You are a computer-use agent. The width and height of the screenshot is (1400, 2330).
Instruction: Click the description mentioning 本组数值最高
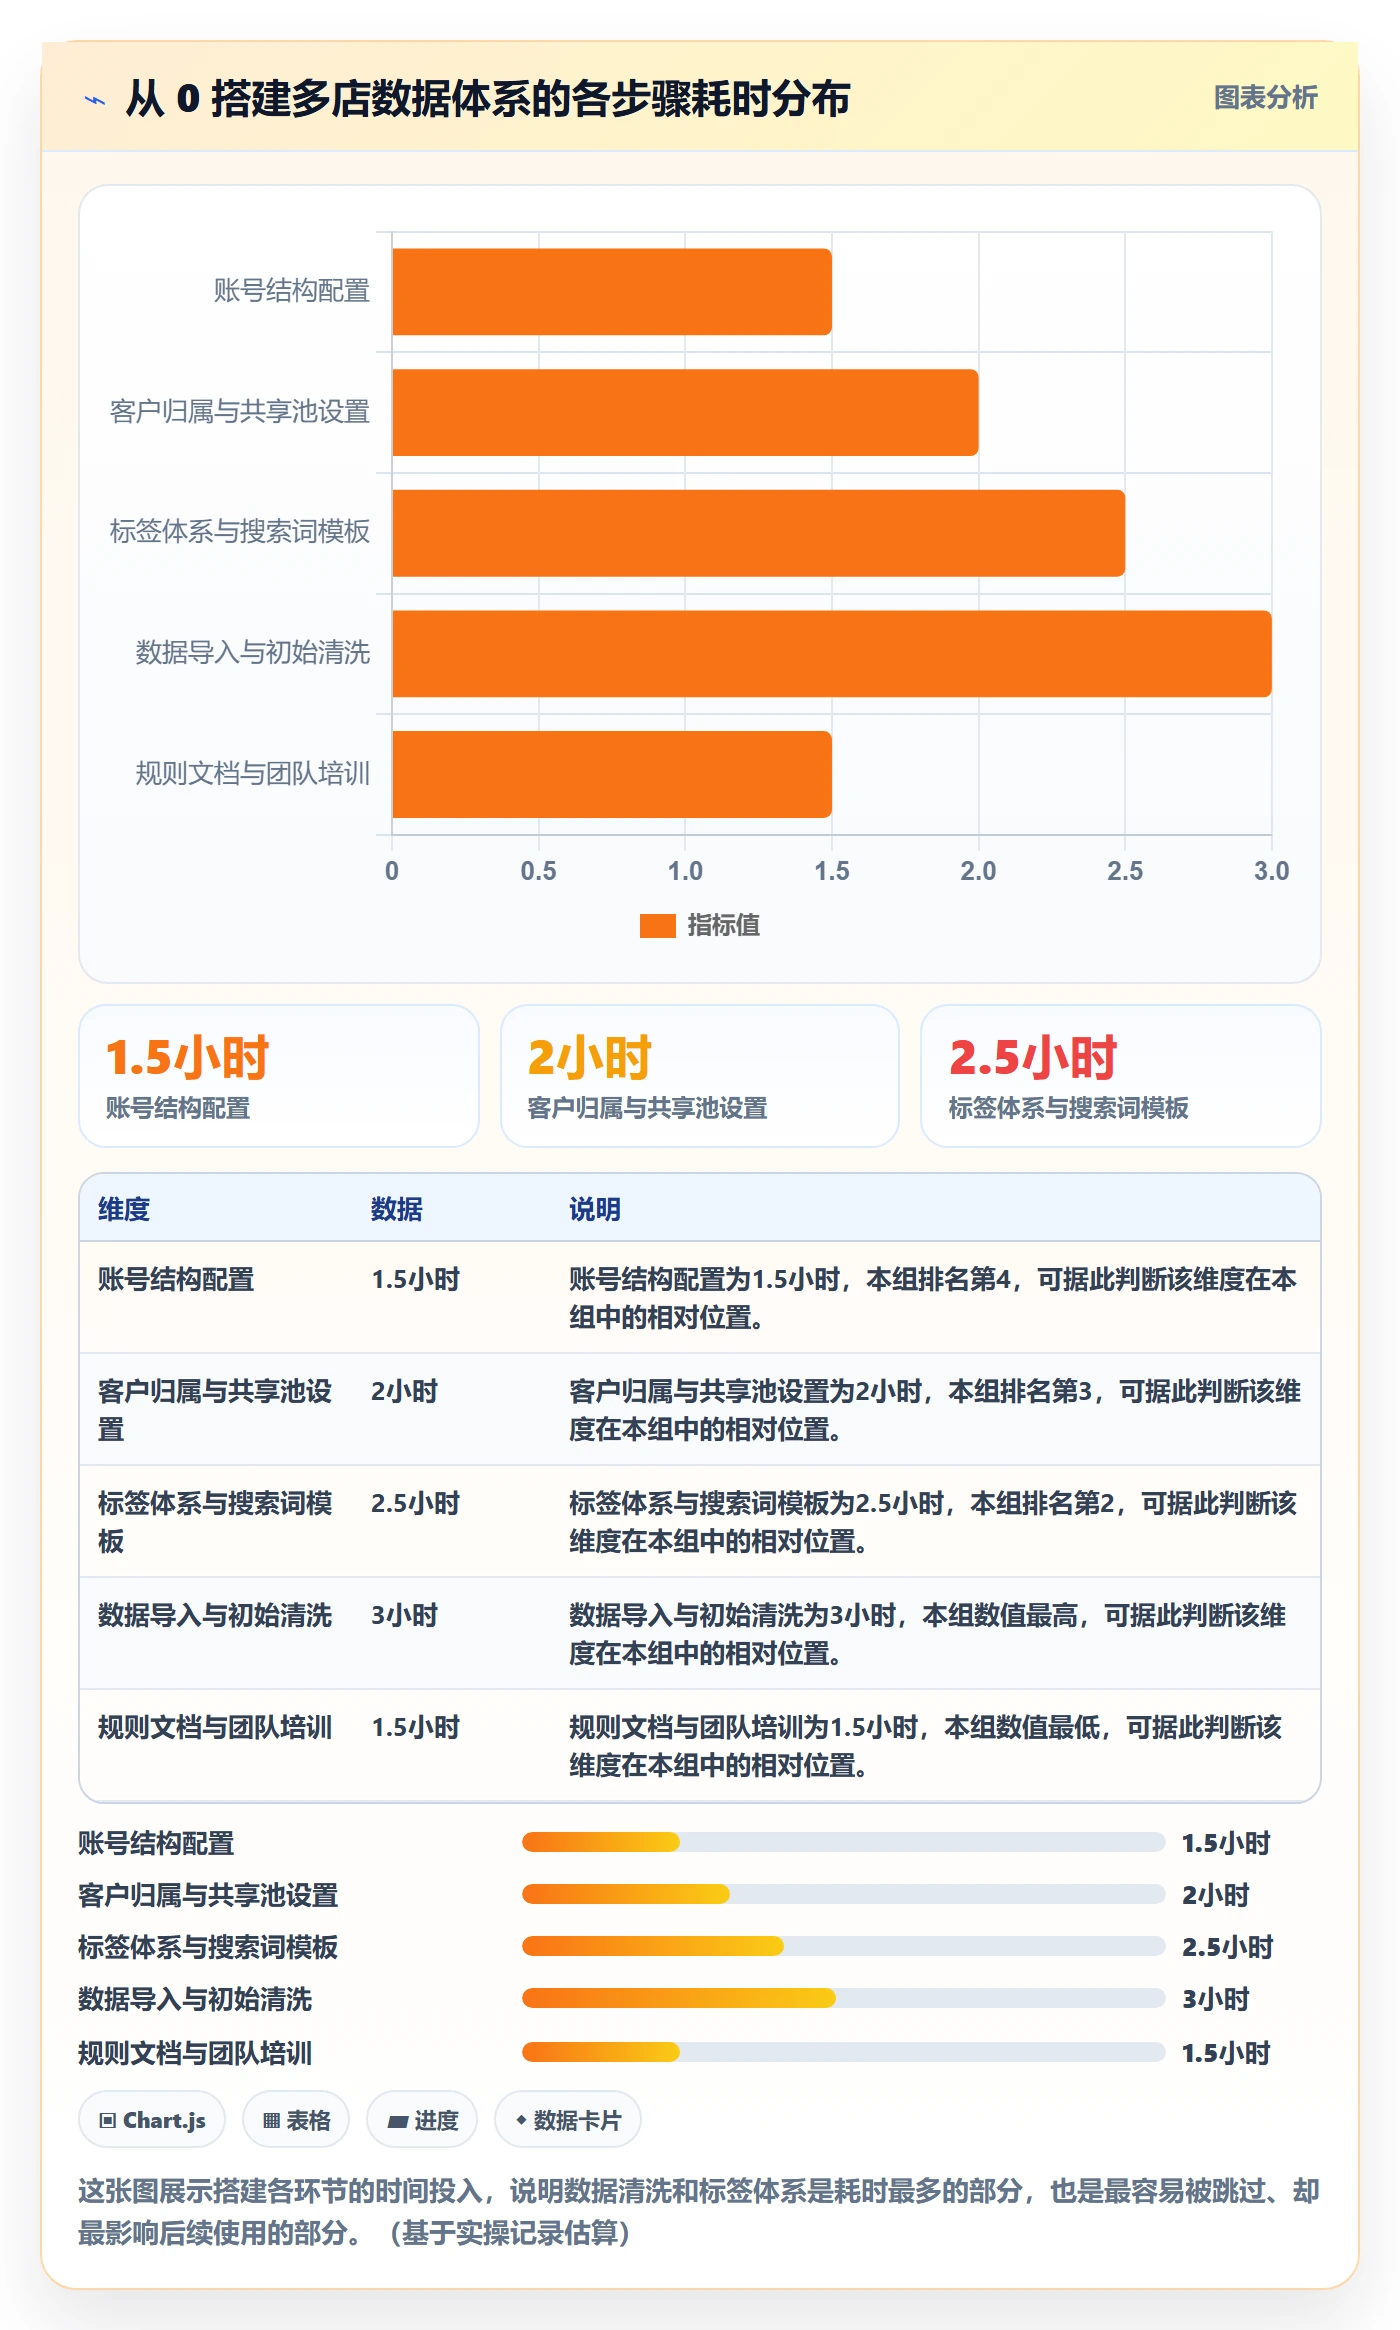(928, 1634)
